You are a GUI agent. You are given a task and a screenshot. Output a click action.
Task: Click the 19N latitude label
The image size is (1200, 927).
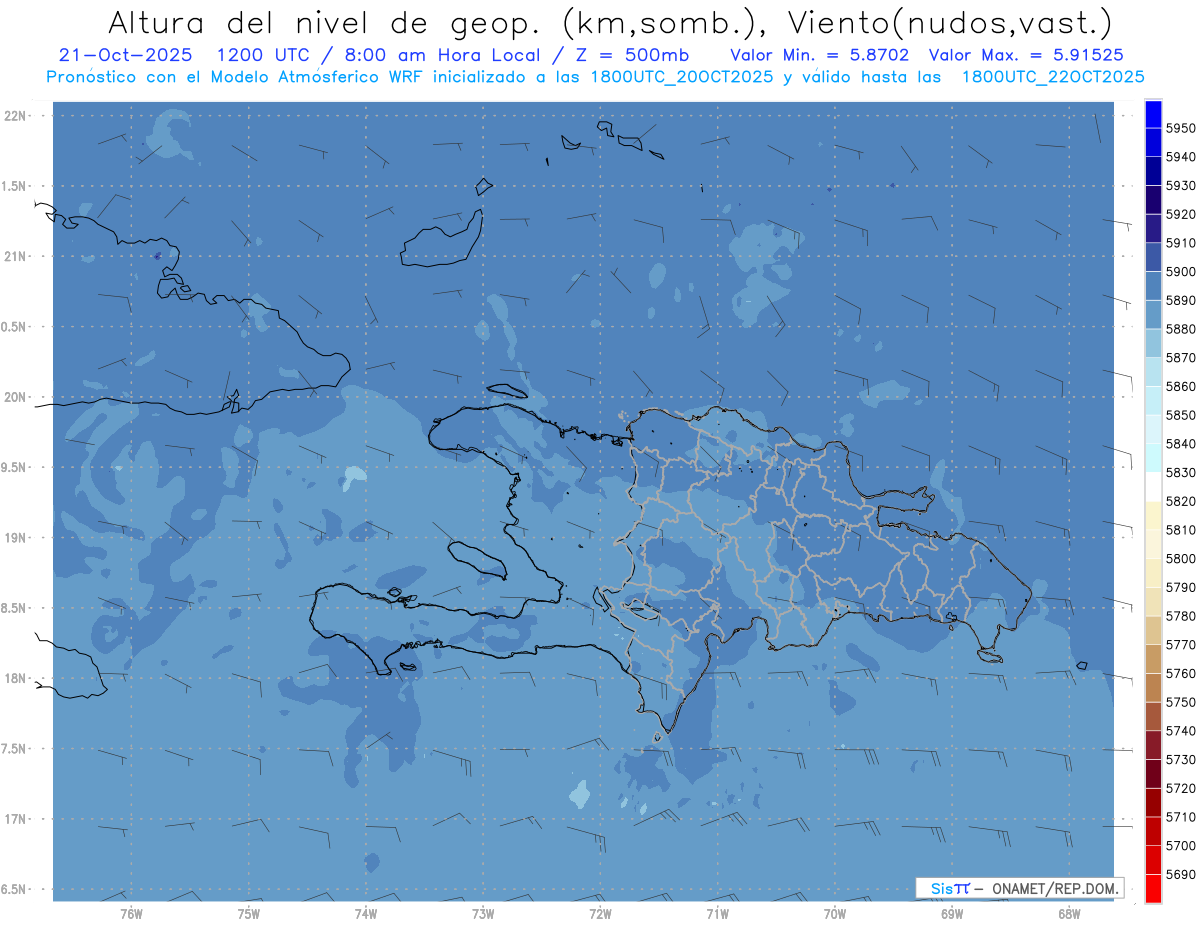pos(14,538)
